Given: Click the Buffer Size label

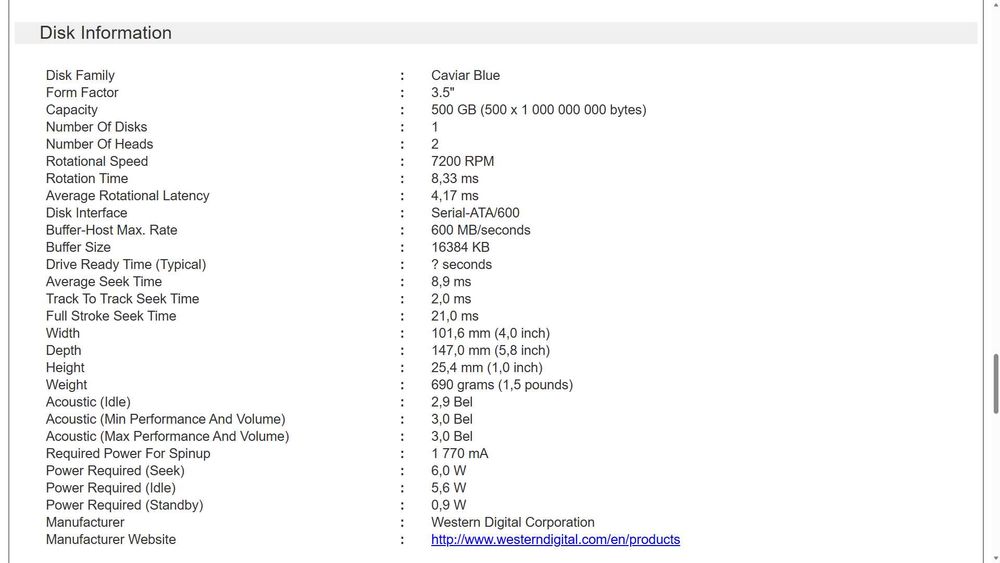Looking at the screenshot, I should tap(78, 247).
